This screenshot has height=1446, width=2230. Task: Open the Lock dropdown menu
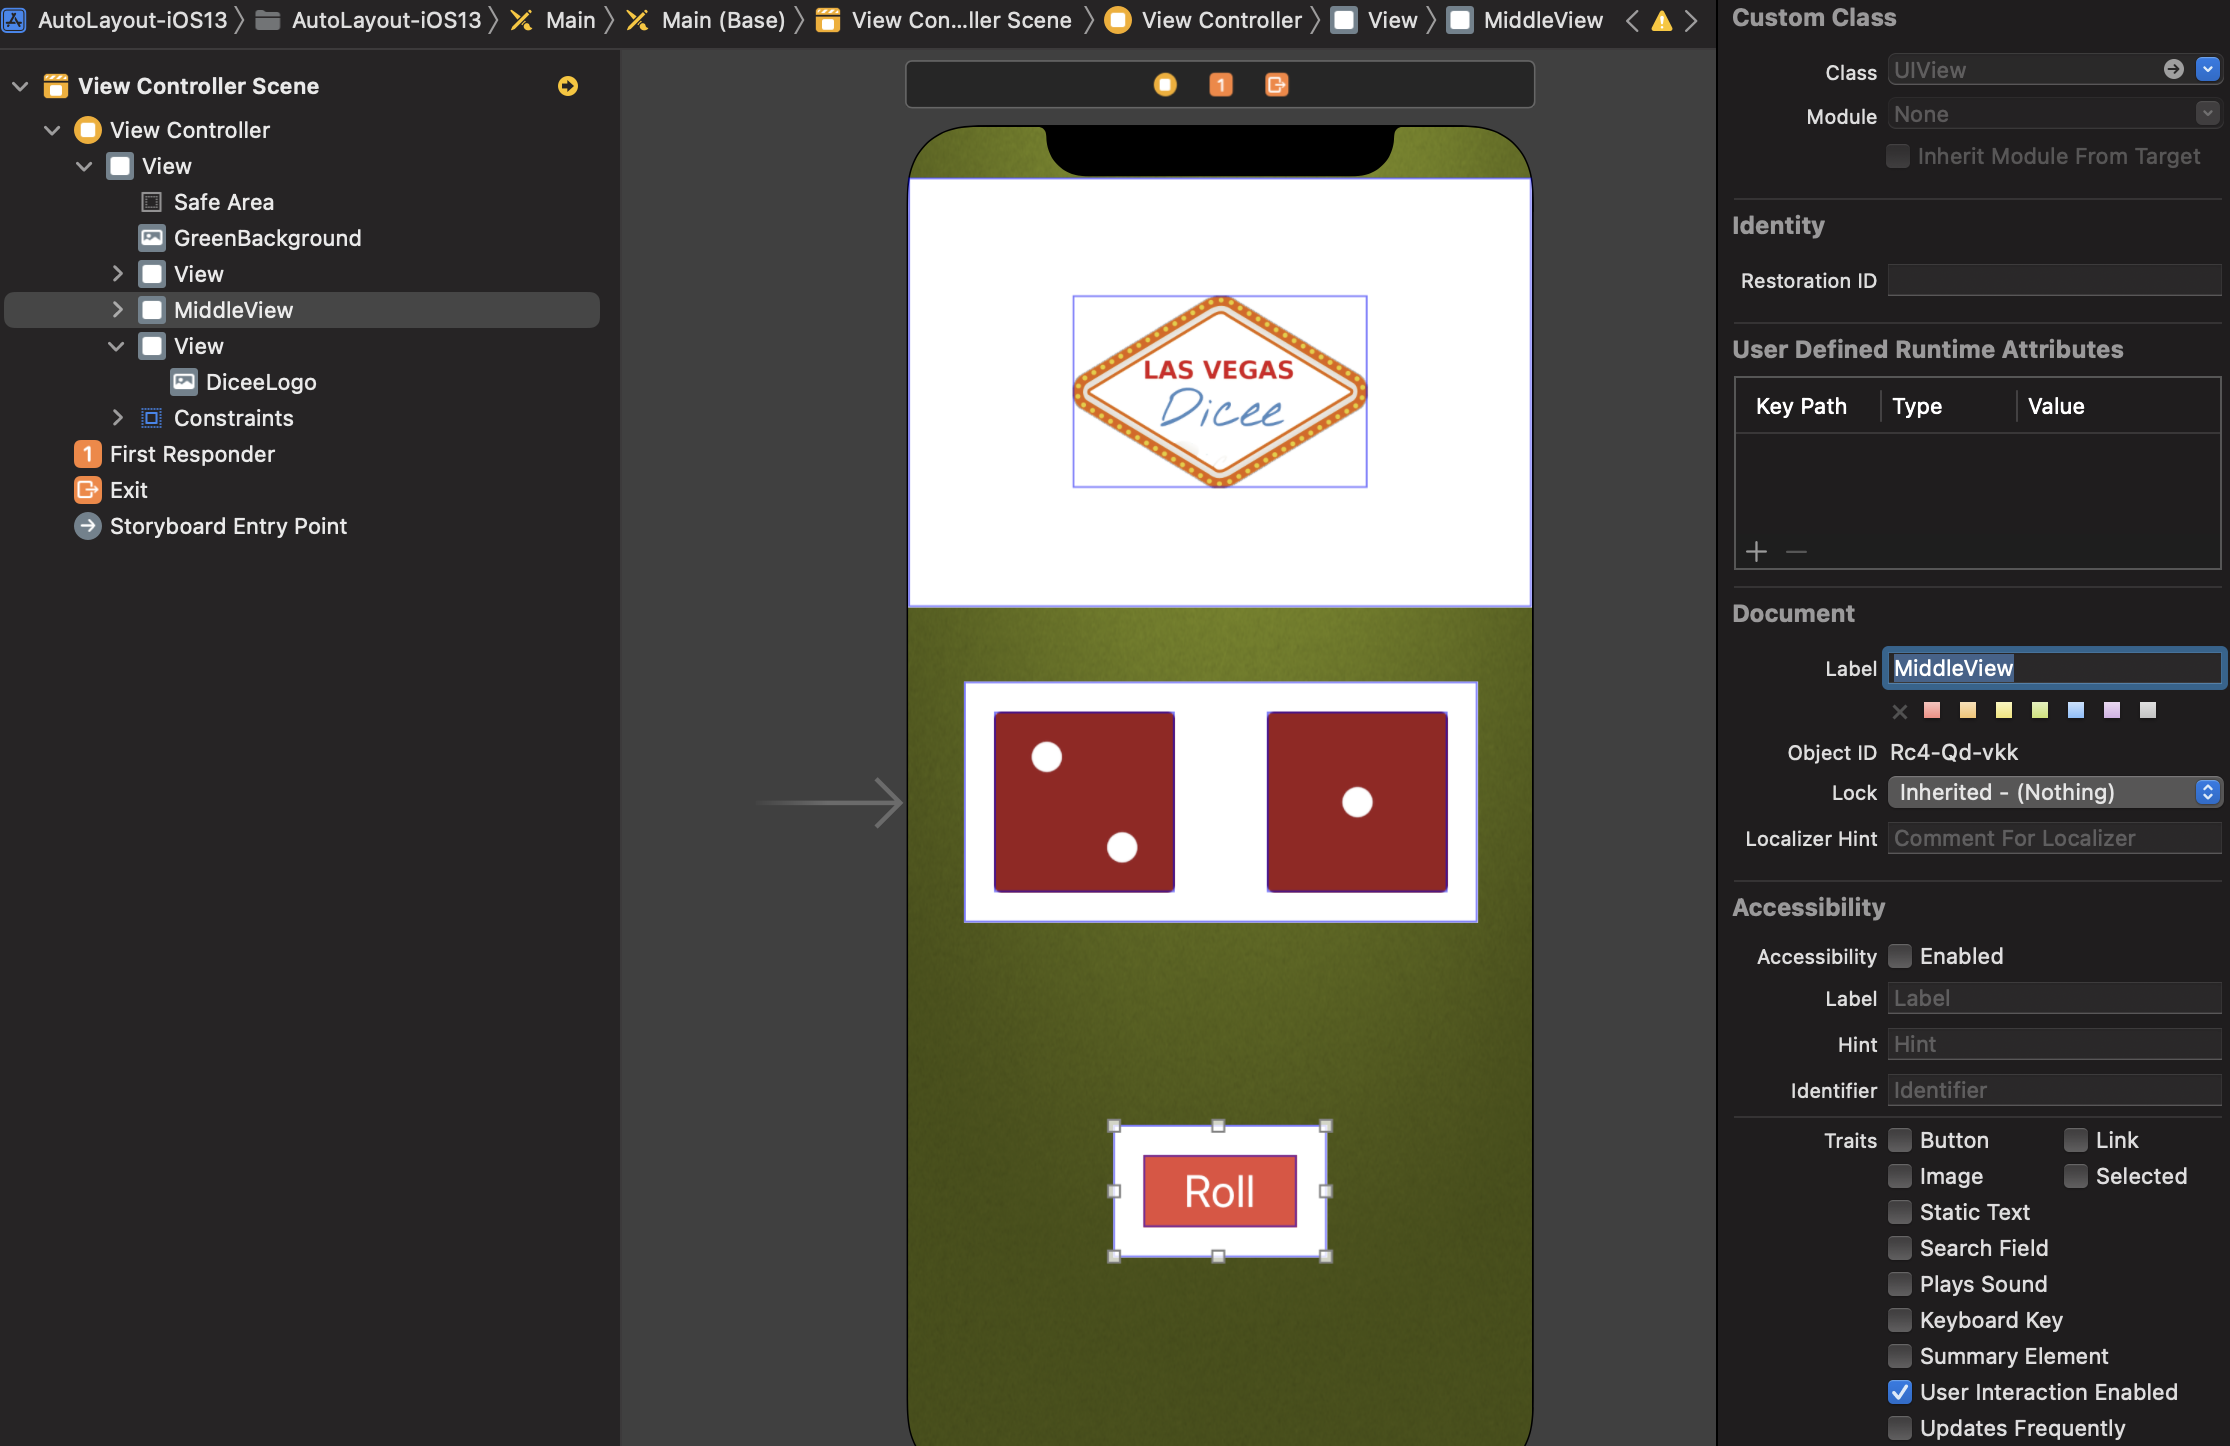pyautogui.click(x=2054, y=792)
